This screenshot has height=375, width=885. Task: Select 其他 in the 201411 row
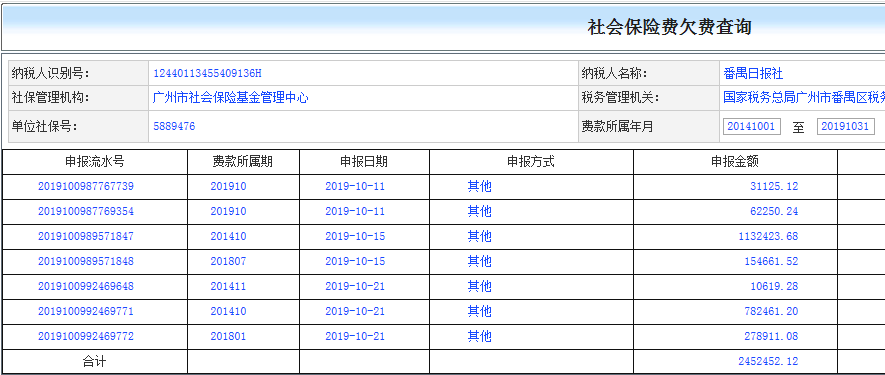(x=479, y=286)
